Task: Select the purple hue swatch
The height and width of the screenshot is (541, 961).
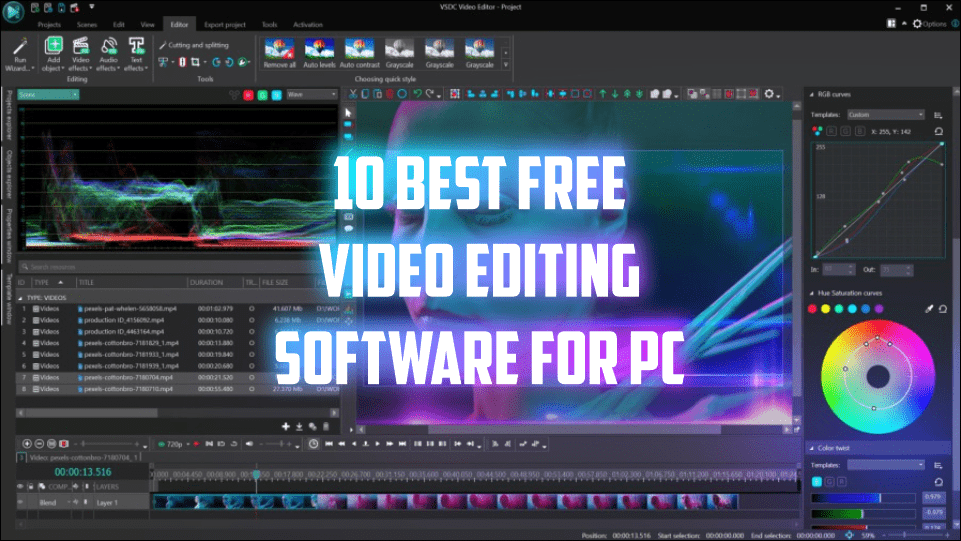Action: point(879,309)
